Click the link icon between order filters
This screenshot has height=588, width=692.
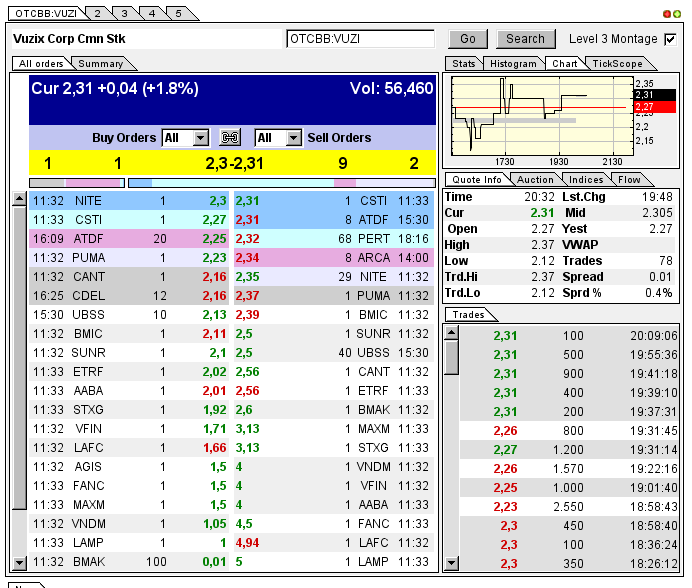tap(231, 137)
